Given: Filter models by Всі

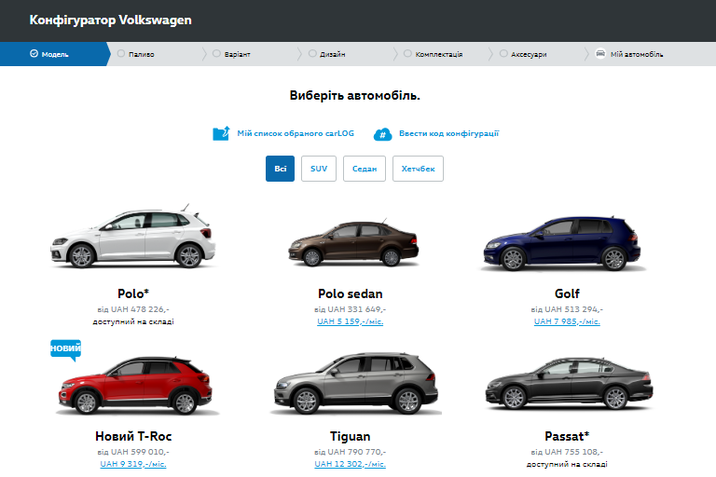Looking at the screenshot, I should [x=280, y=168].
